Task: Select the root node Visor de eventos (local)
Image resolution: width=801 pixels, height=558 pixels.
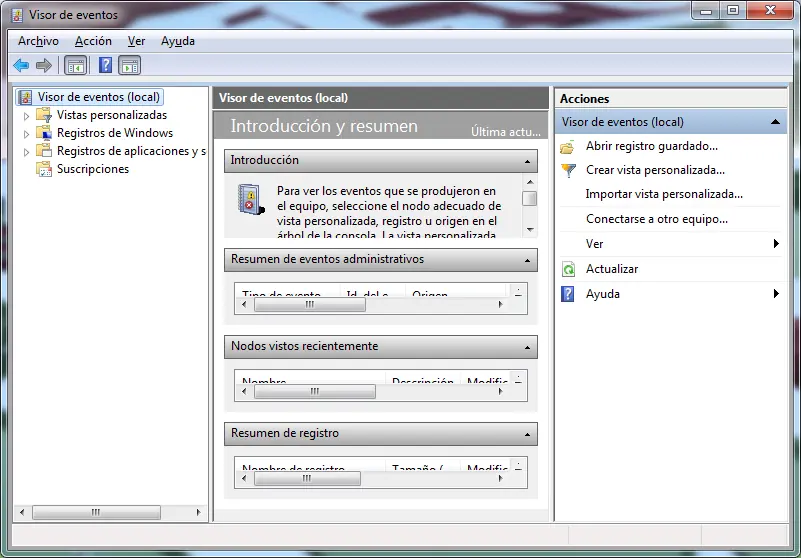Action: pos(90,97)
